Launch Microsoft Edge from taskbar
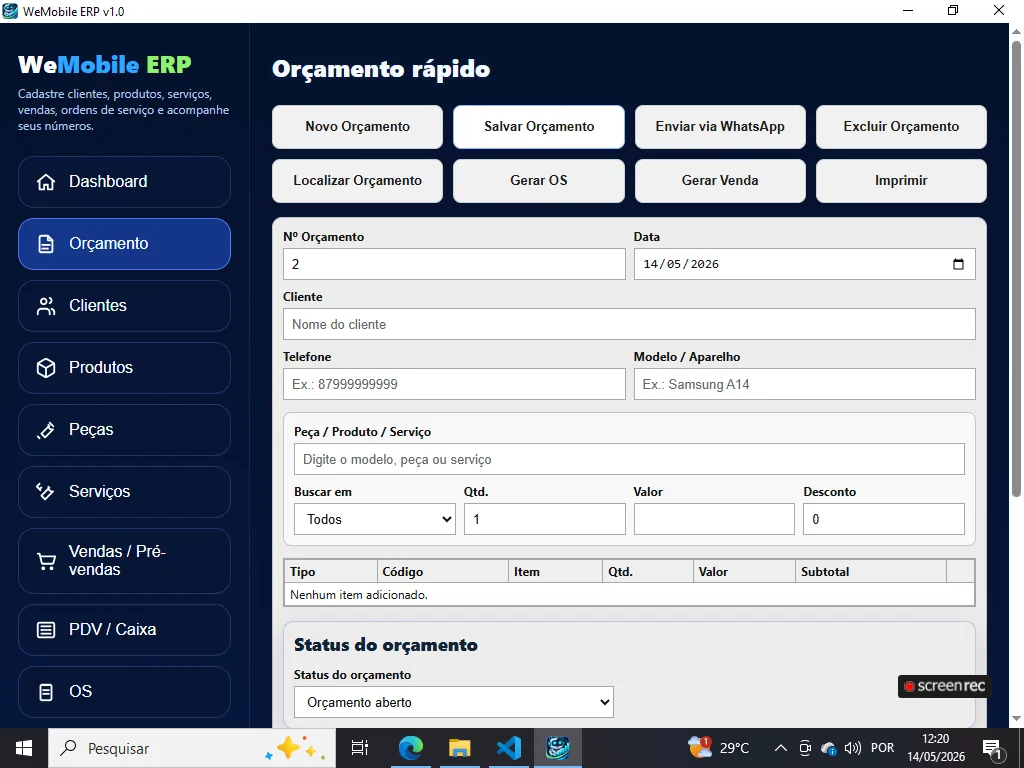Screen dimensions: 1024x768 click(411, 748)
